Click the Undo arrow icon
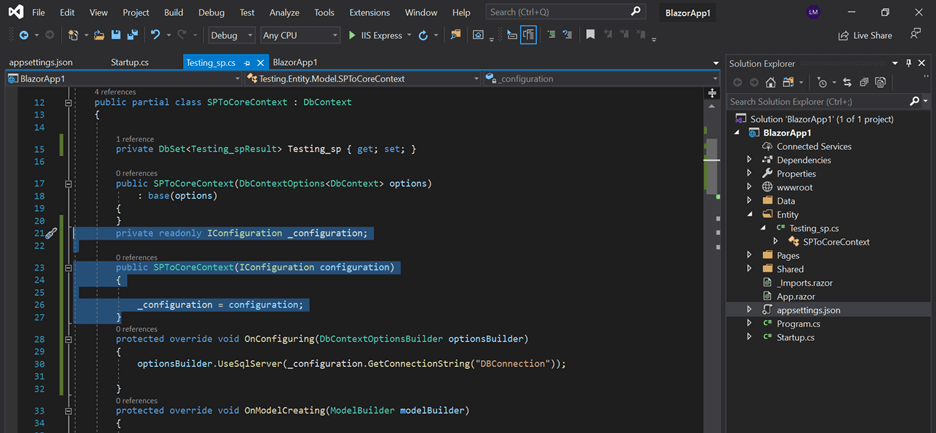 [x=155, y=35]
